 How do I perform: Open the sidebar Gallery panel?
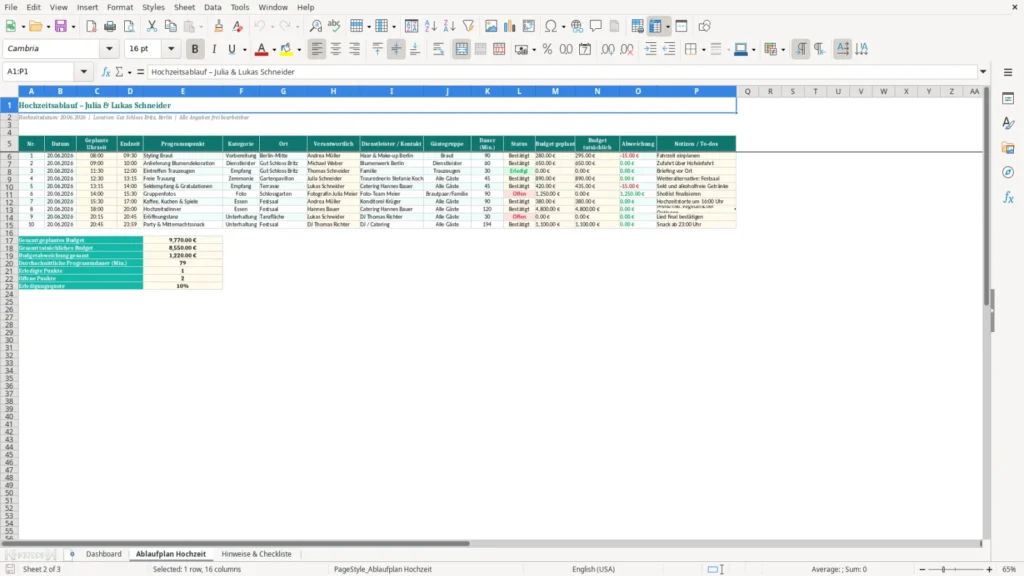1008,148
